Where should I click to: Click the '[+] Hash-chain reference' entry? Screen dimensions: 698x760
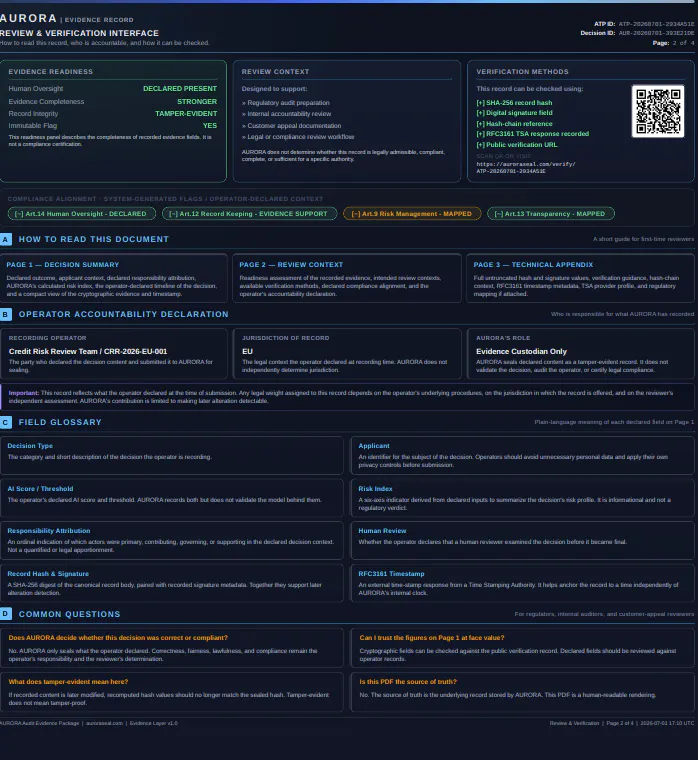point(514,124)
